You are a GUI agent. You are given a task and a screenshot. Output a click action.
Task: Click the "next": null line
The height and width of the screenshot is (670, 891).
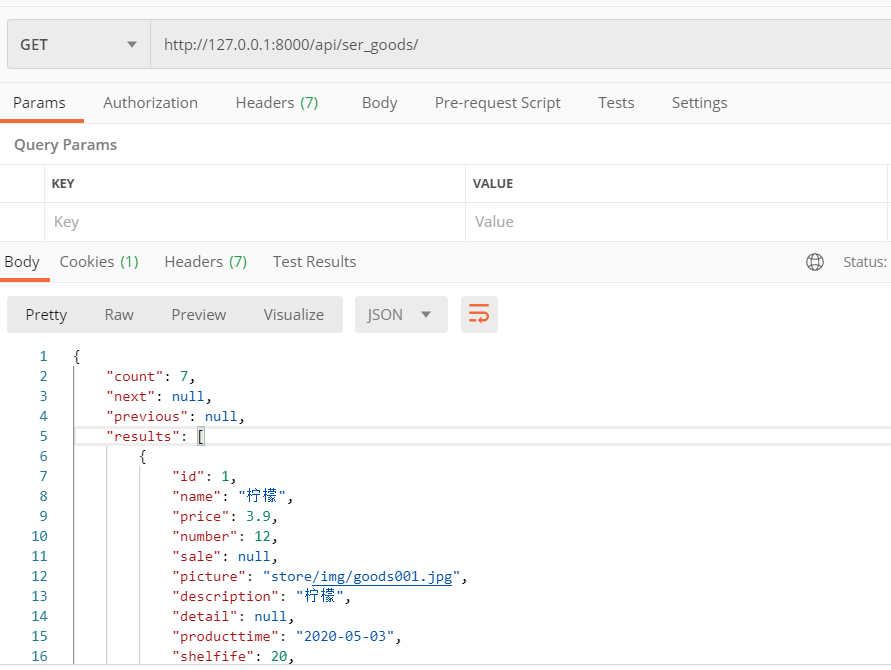159,396
